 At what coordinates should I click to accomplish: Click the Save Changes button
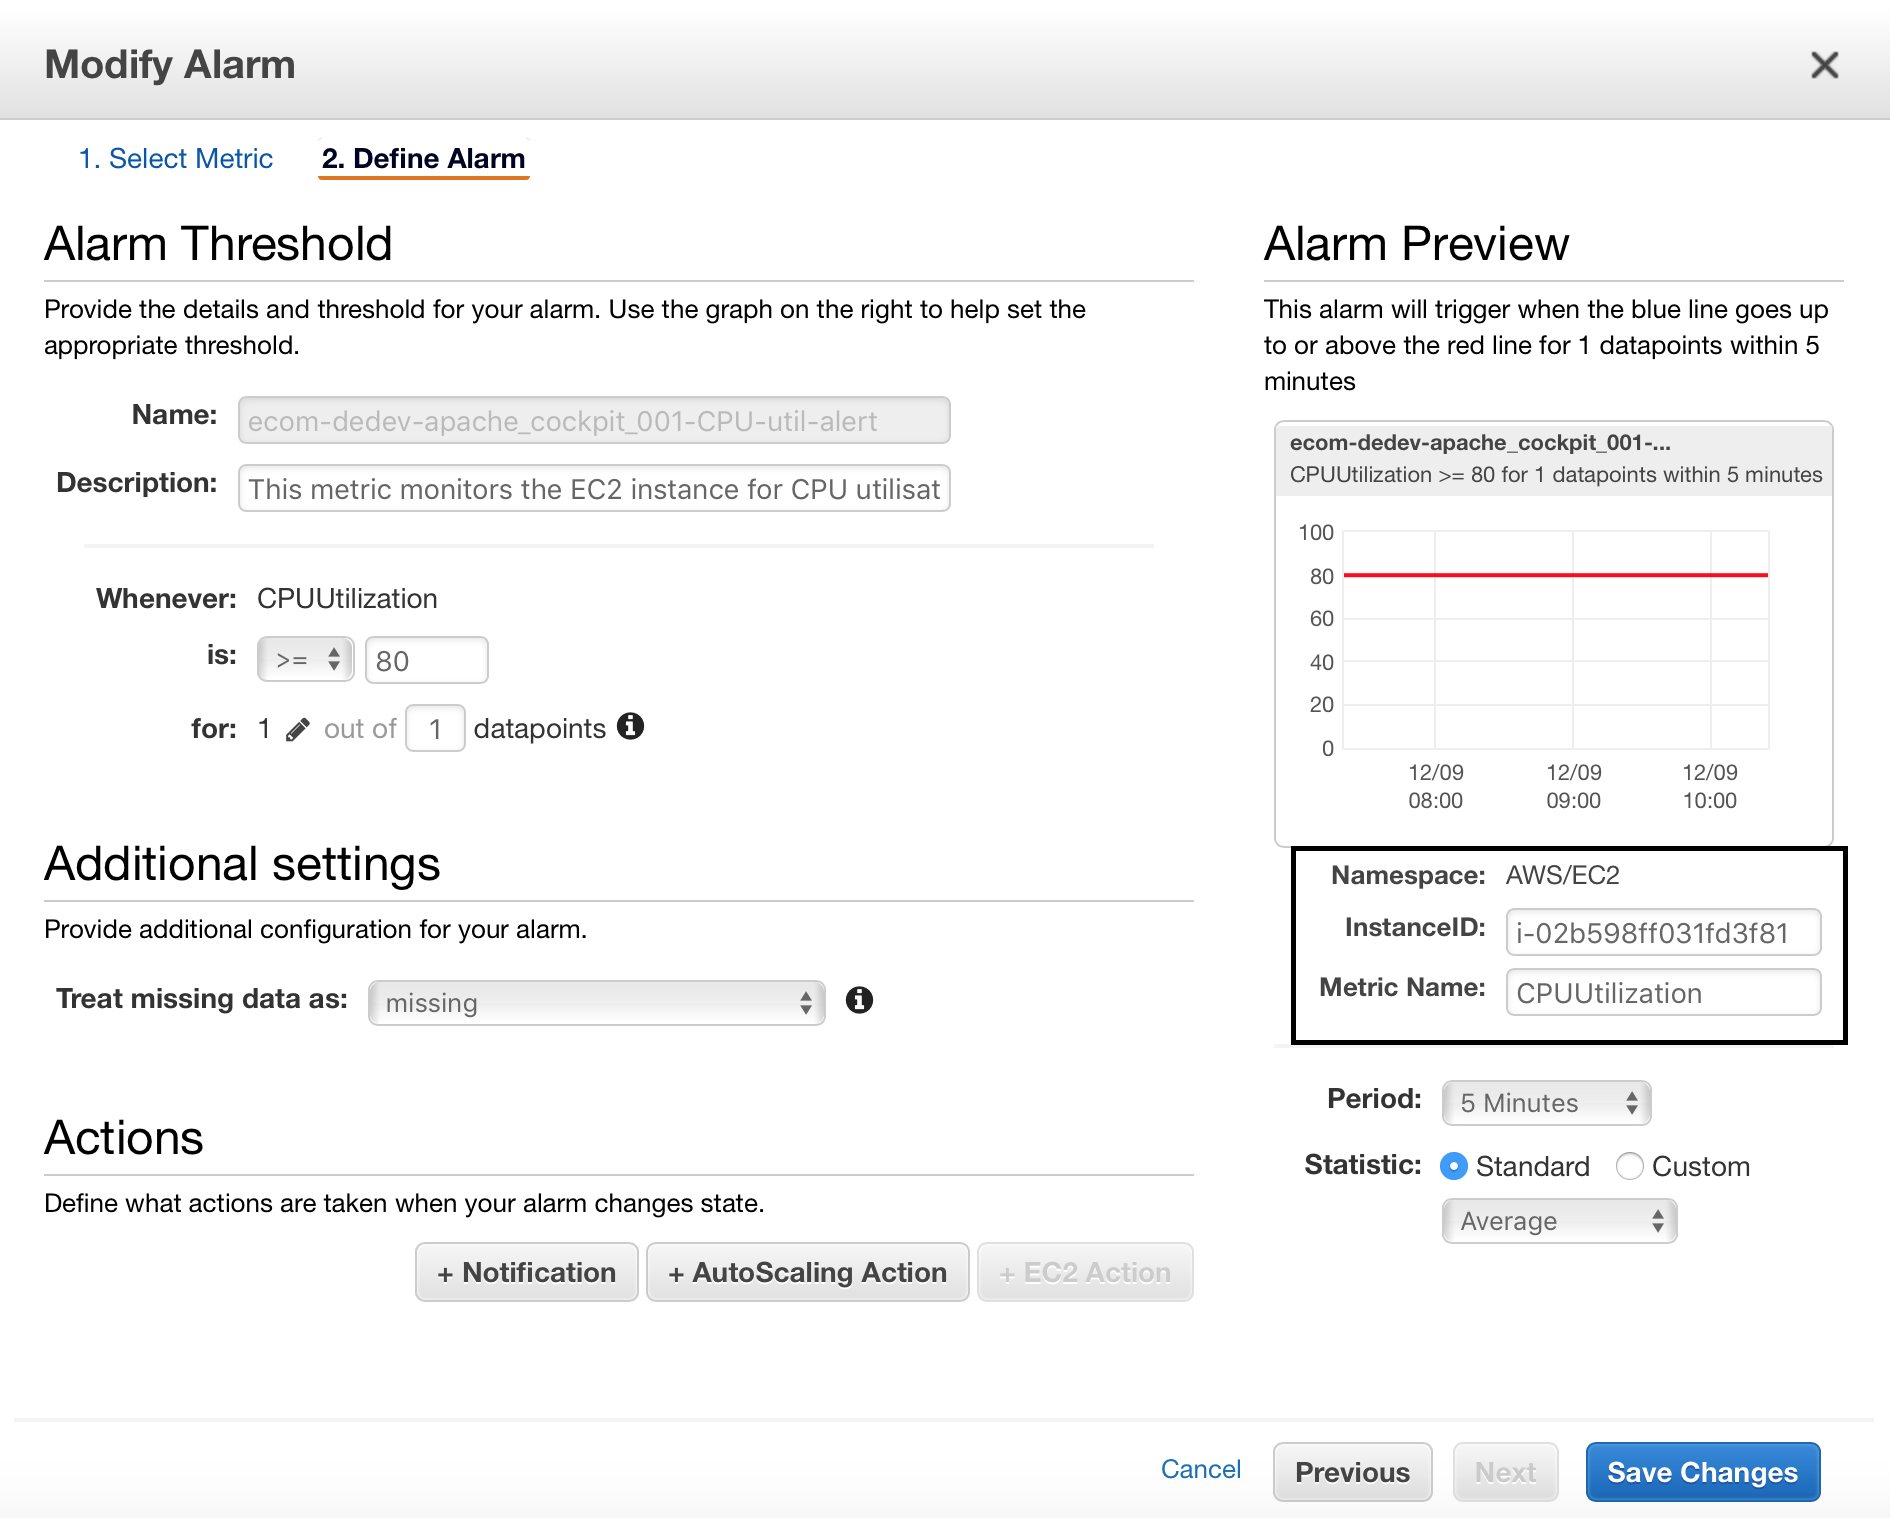(x=1703, y=1472)
